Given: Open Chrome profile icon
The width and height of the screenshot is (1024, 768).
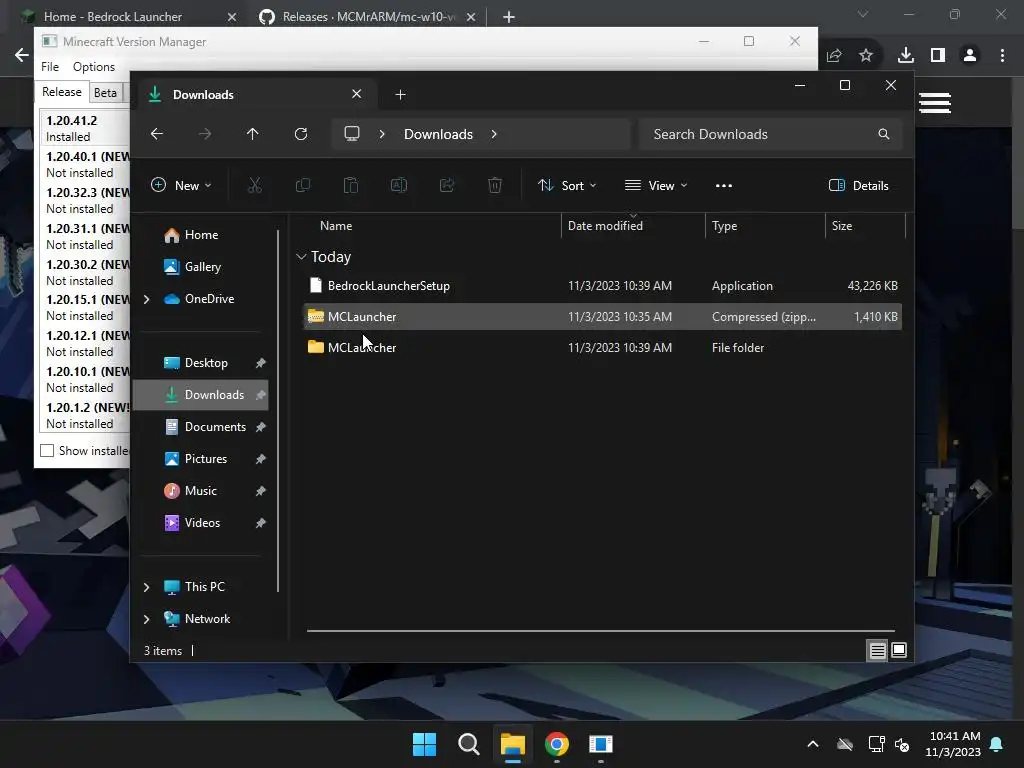Looking at the screenshot, I should point(970,56).
